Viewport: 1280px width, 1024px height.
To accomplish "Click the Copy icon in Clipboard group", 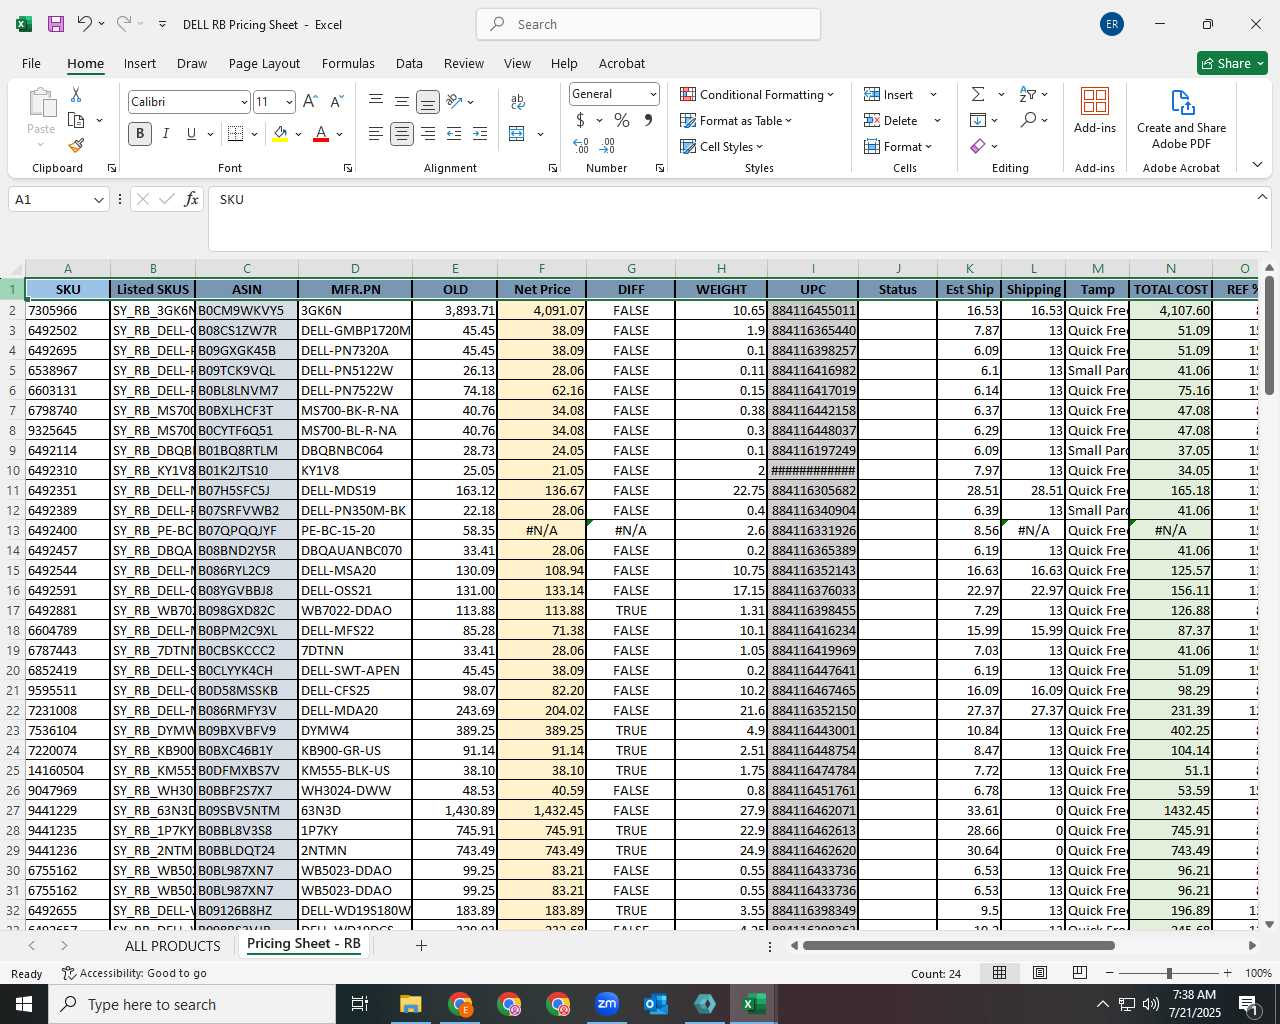I will click(x=76, y=120).
